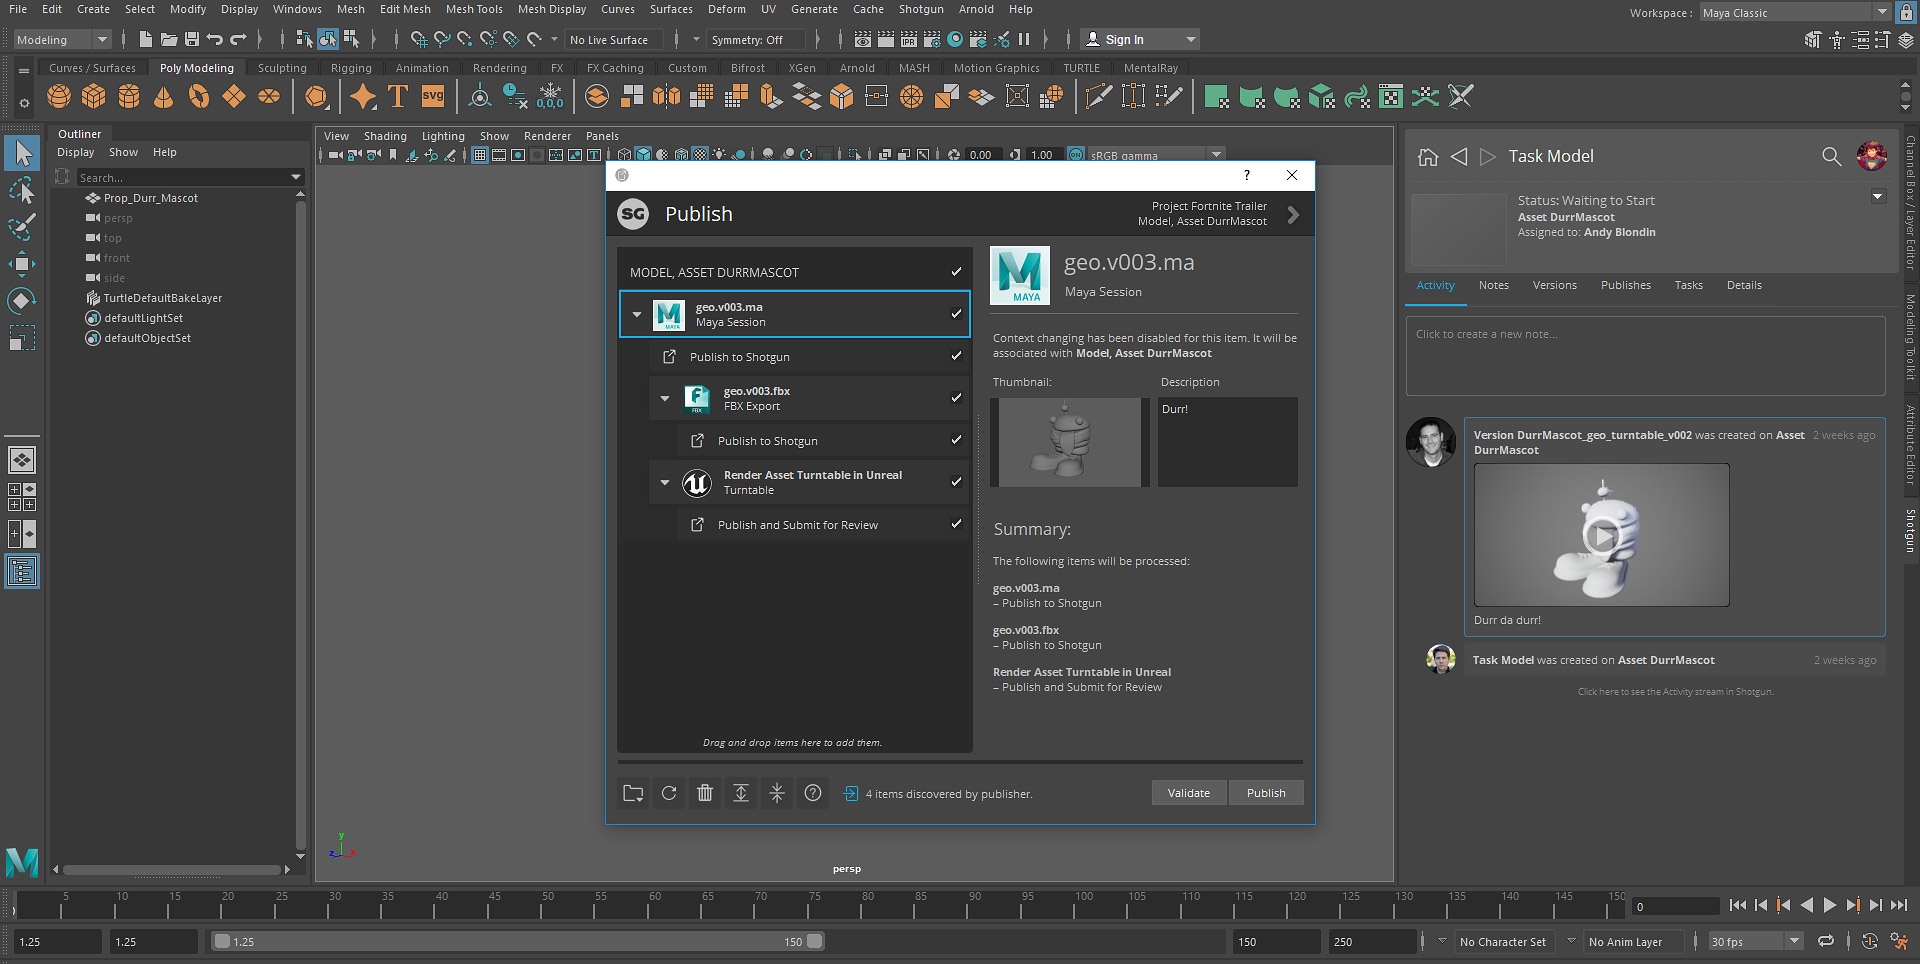Go back in Shotgun Panel
This screenshot has width=1920, height=964.
1459,157
